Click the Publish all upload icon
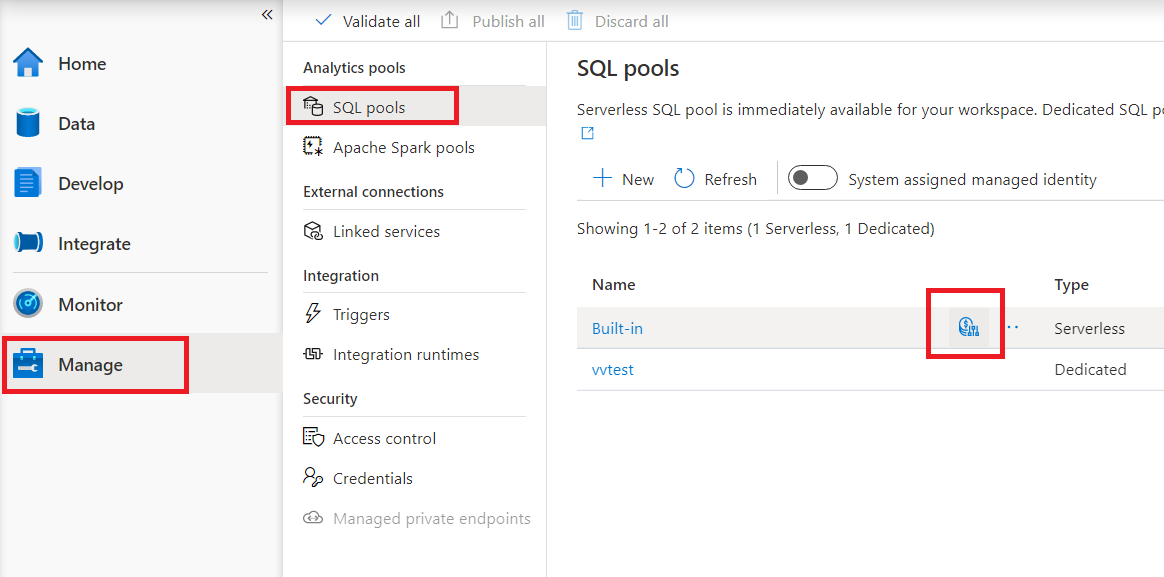This screenshot has height=577, width=1164. pyautogui.click(x=450, y=19)
